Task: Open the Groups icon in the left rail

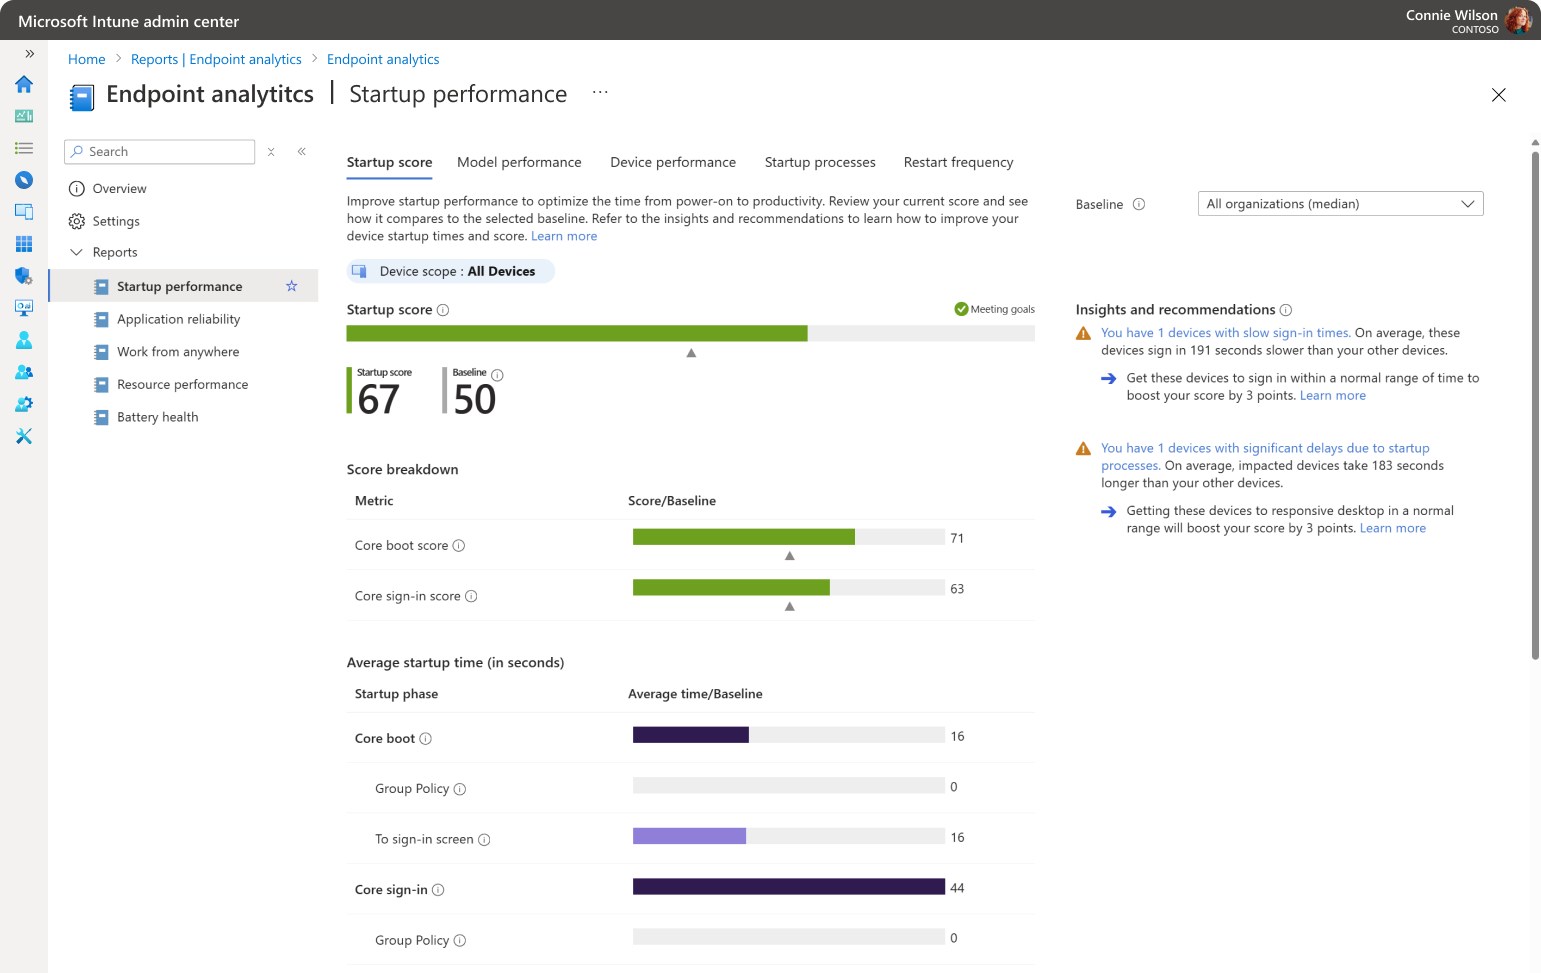Action: pyautogui.click(x=24, y=372)
